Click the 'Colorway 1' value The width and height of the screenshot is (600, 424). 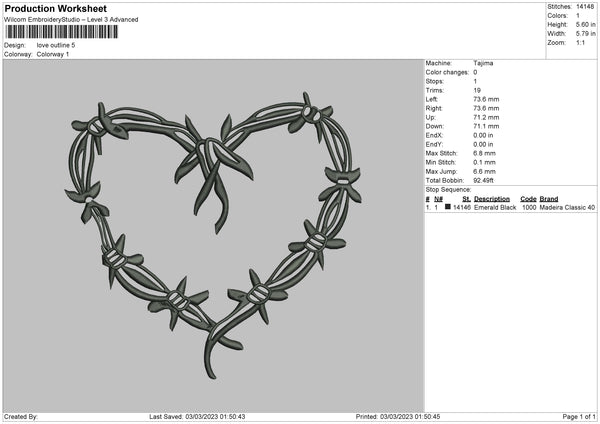tap(53, 54)
